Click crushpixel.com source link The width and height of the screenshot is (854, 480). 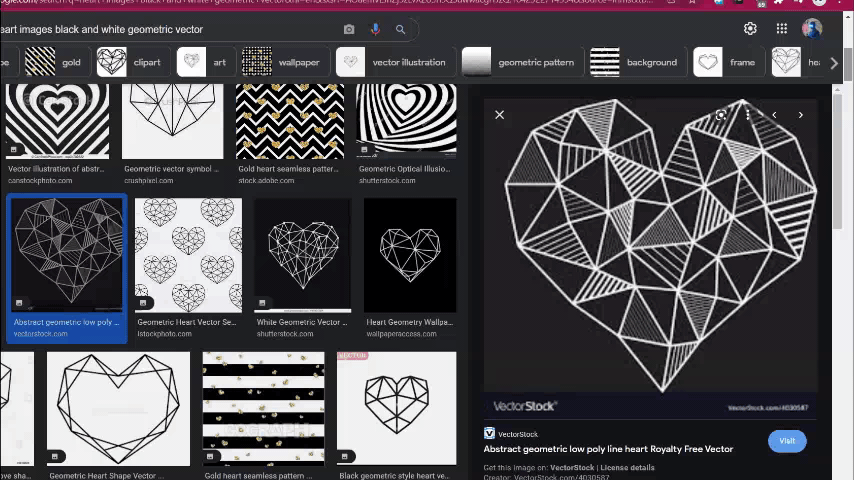(149, 180)
